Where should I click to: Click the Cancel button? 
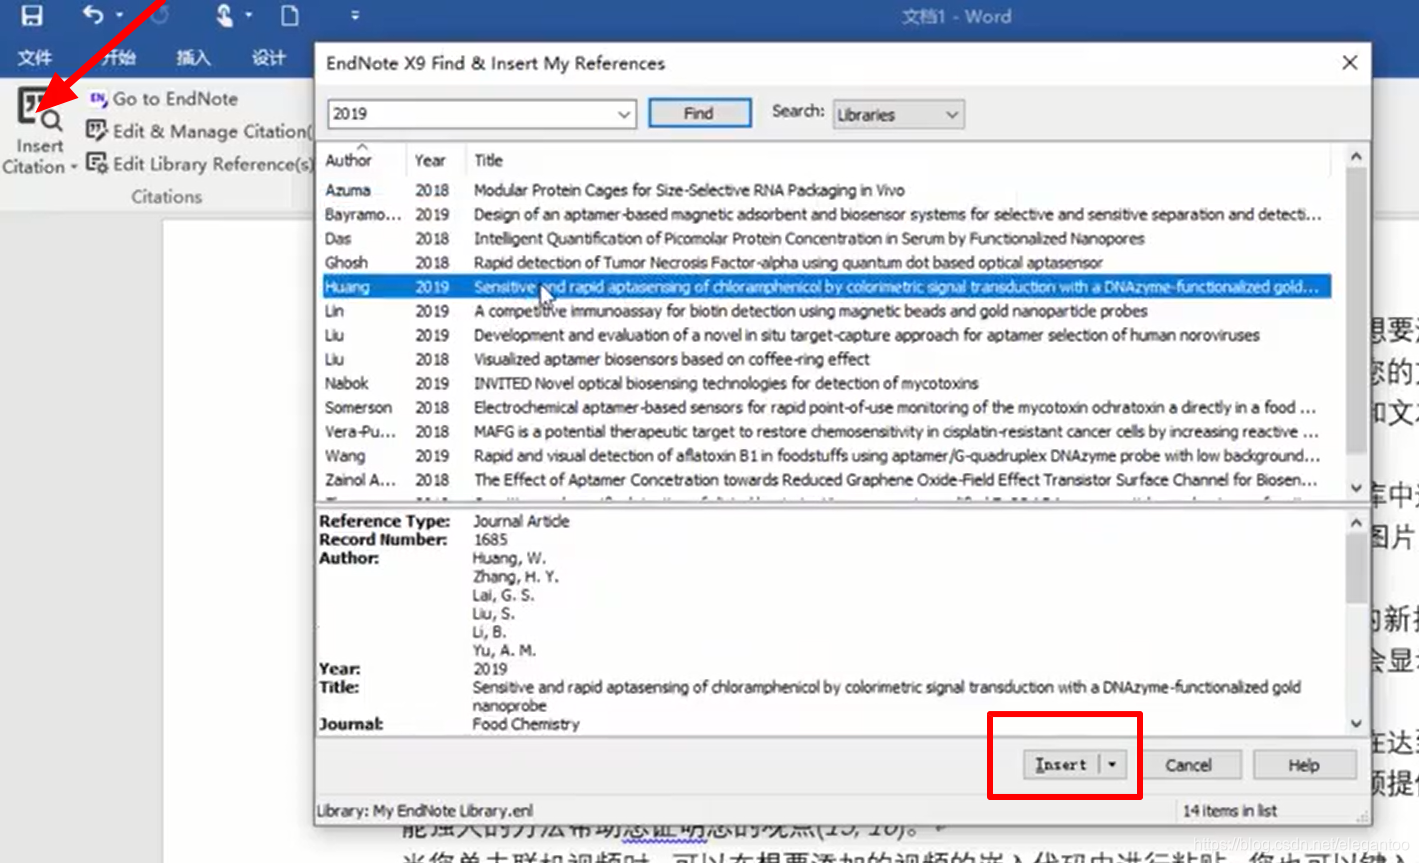tap(1188, 765)
